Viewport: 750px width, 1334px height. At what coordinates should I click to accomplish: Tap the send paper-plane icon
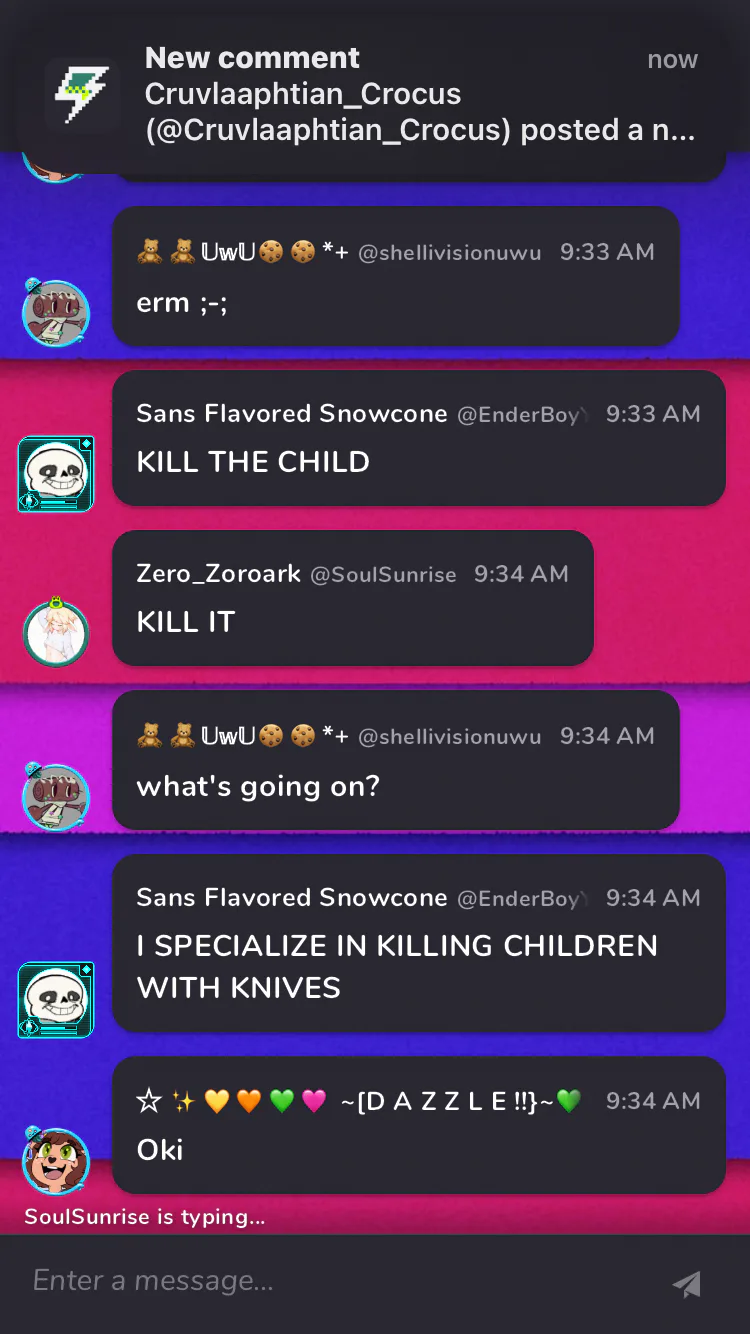687,1284
